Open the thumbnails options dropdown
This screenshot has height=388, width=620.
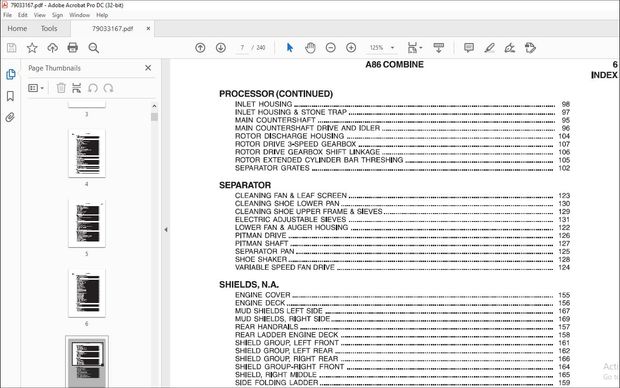pyautogui.click(x=36, y=88)
